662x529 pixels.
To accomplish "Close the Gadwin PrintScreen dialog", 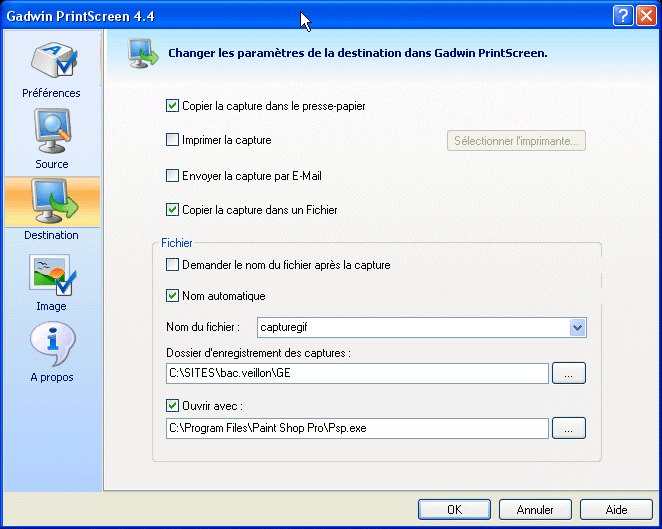I will coord(646,16).
